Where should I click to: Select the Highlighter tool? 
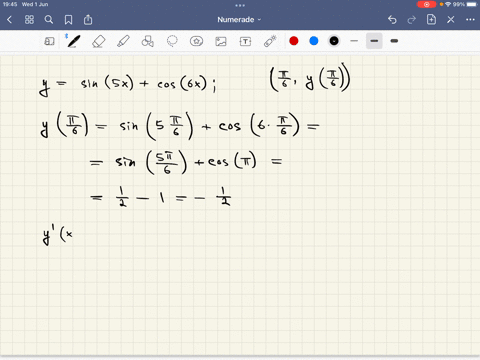pos(123,41)
